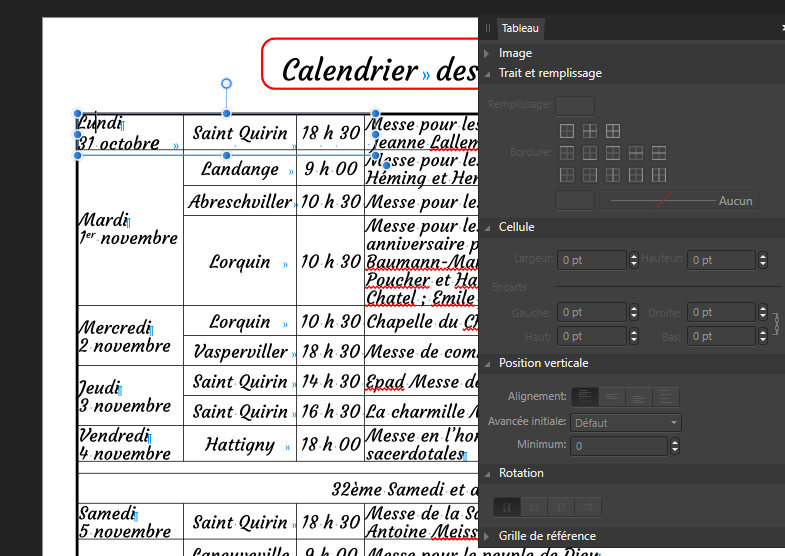Click the 'Hattigny' table cell
Viewport: 785px width, 556px height.
click(x=240, y=444)
